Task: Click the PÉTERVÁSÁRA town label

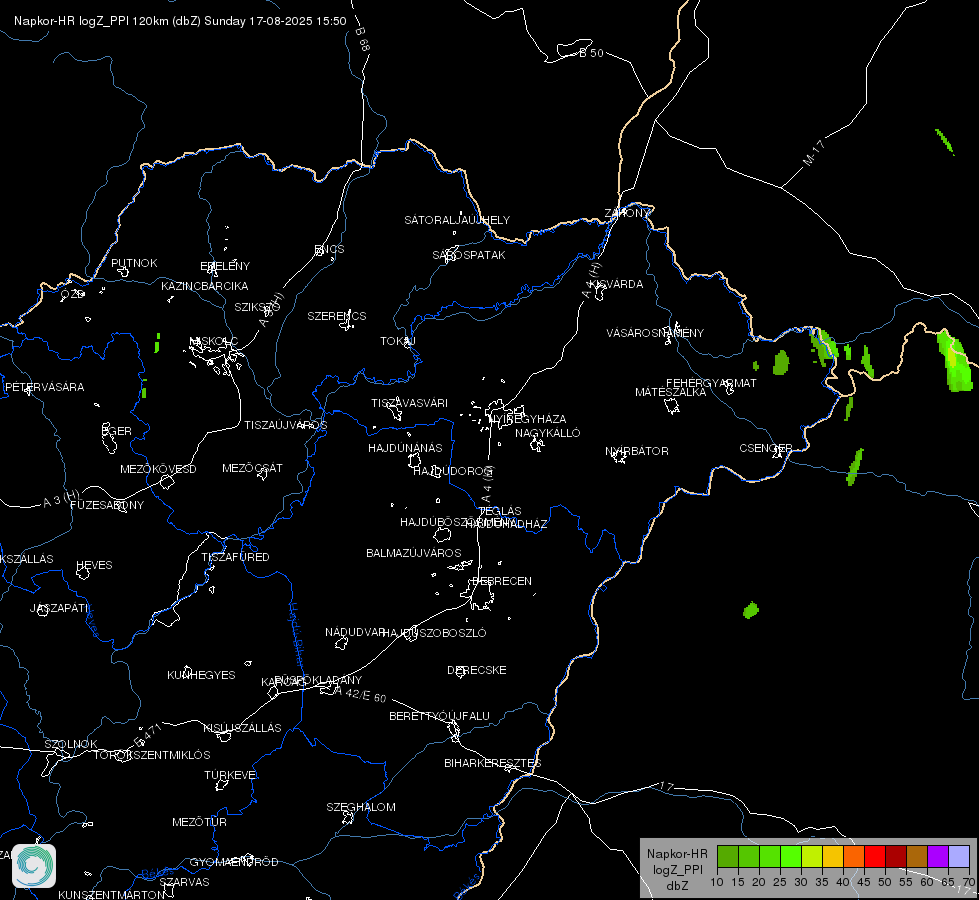Action: pos(44,387)
